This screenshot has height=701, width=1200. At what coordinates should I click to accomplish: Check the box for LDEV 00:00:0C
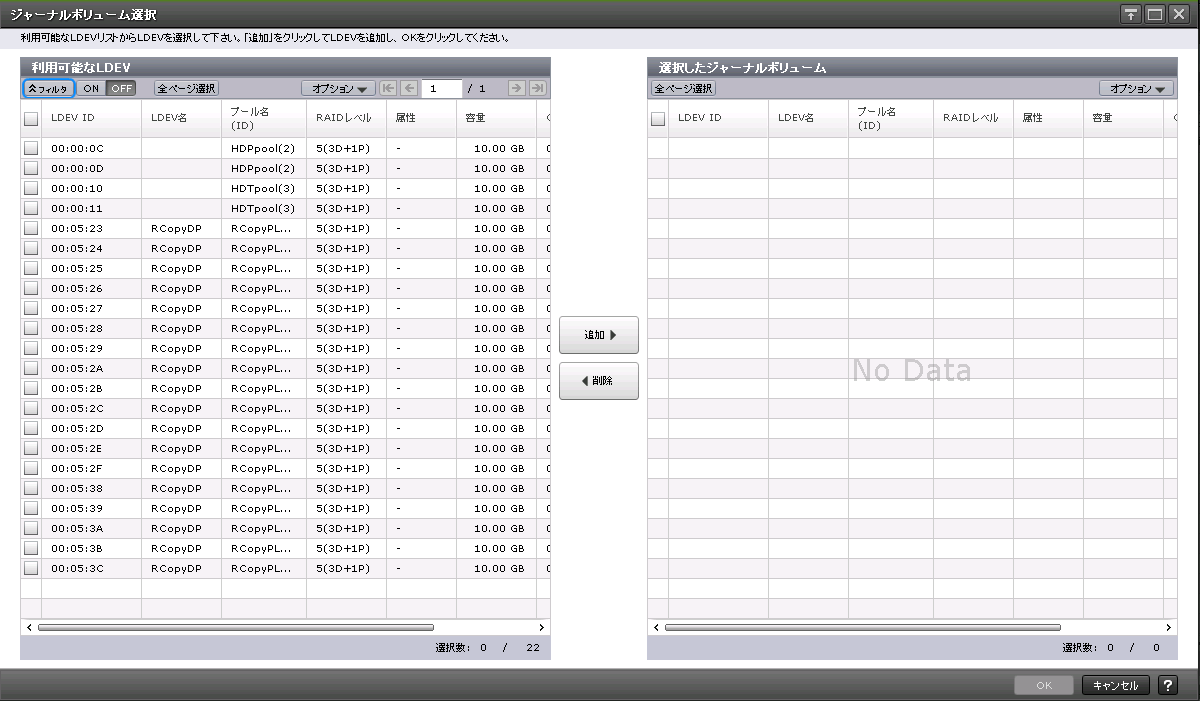31,148
